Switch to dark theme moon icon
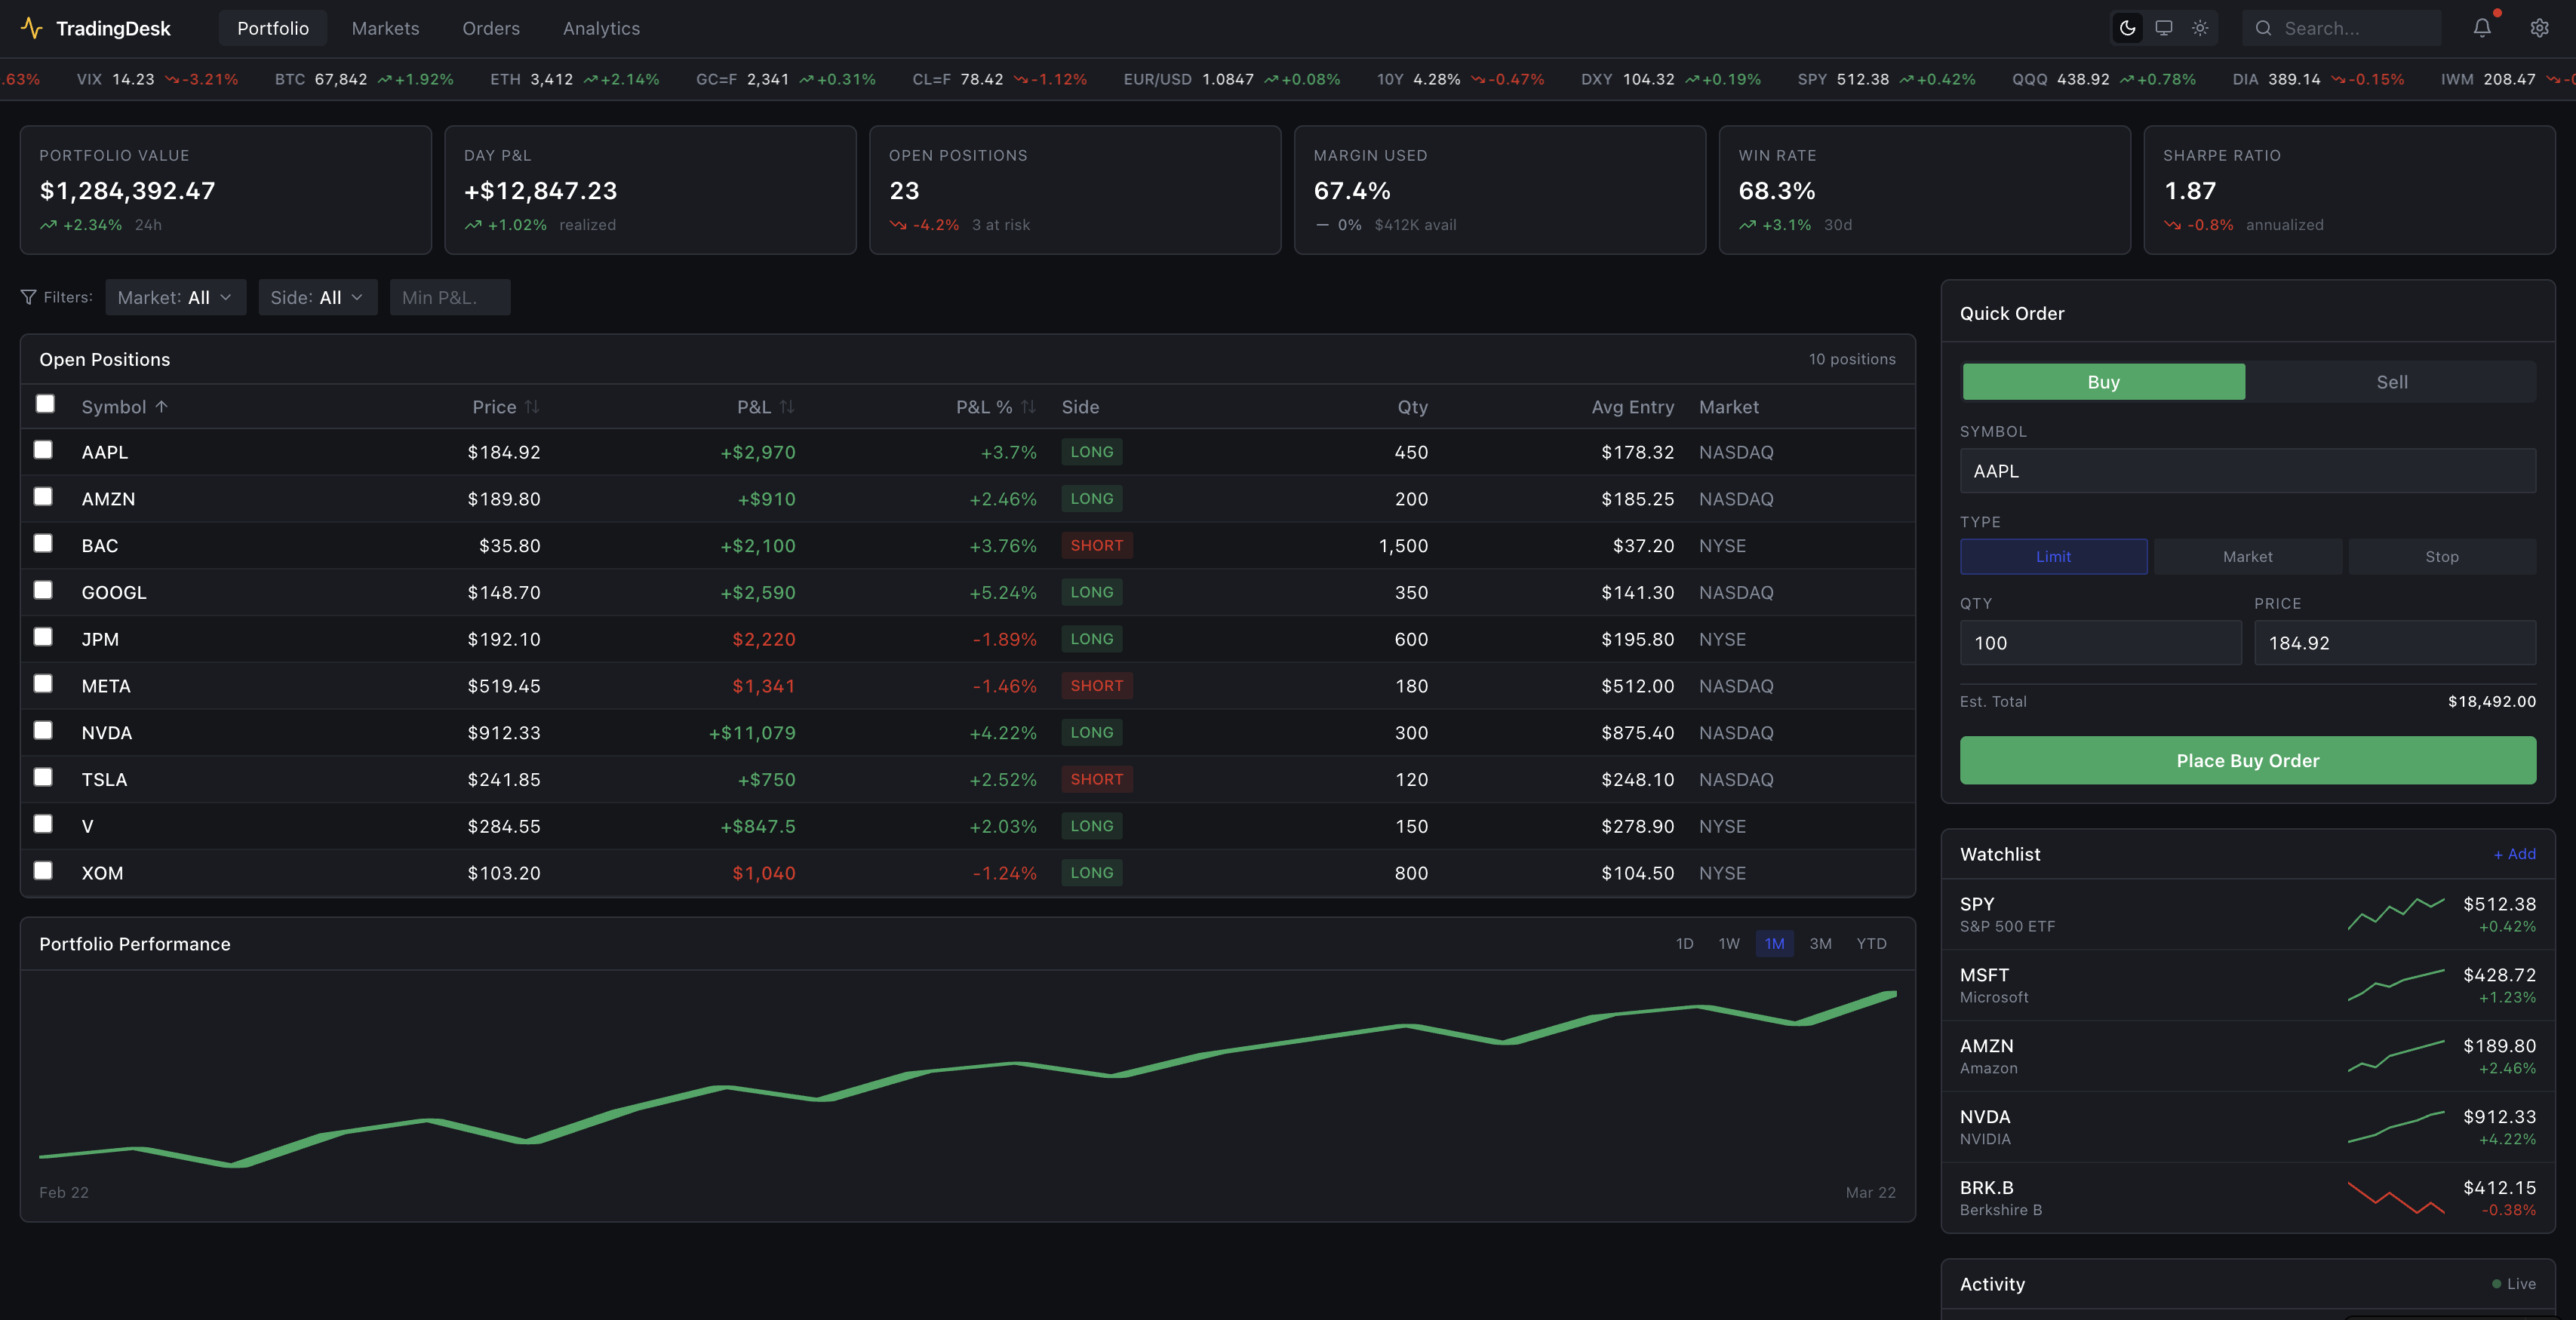The height and width of the screenshot is (1320, 2576). point(2127,28)
